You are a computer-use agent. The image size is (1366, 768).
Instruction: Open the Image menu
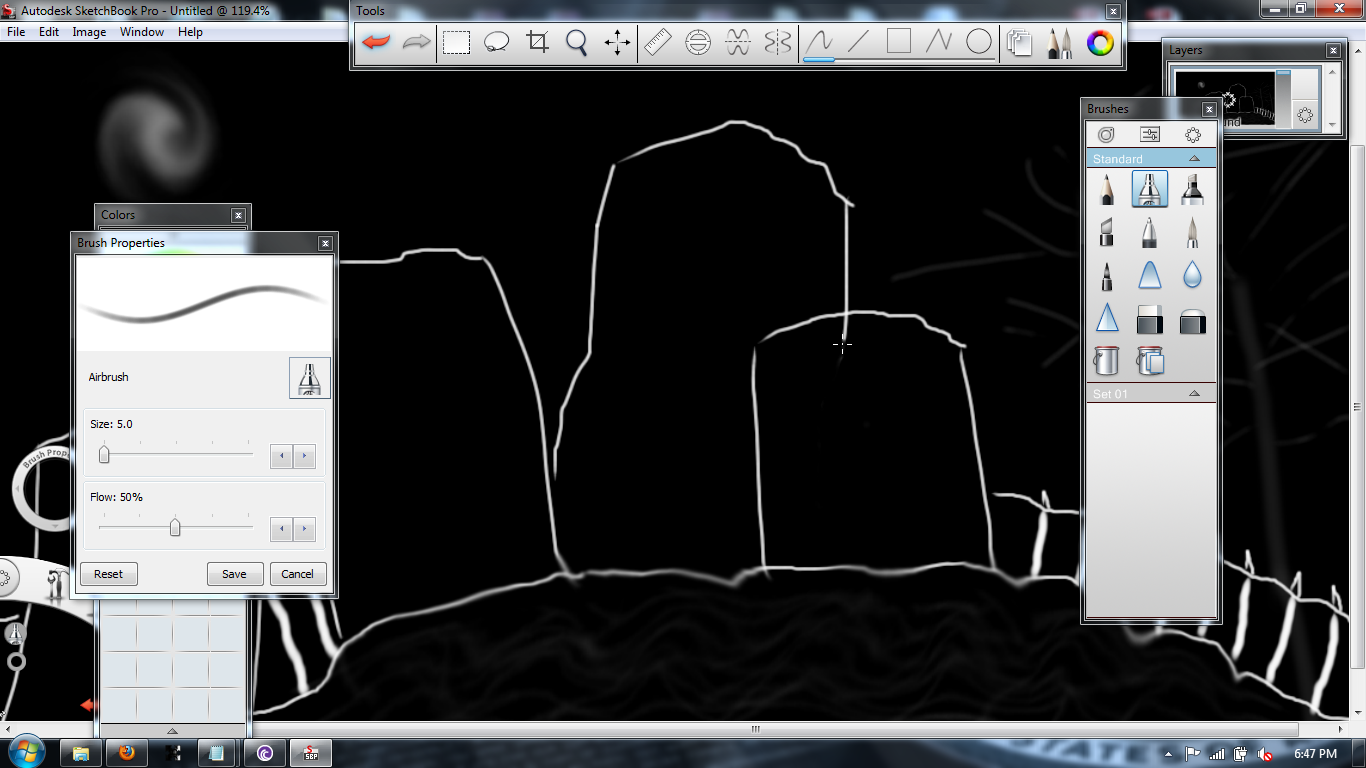(x=89, y=32)
